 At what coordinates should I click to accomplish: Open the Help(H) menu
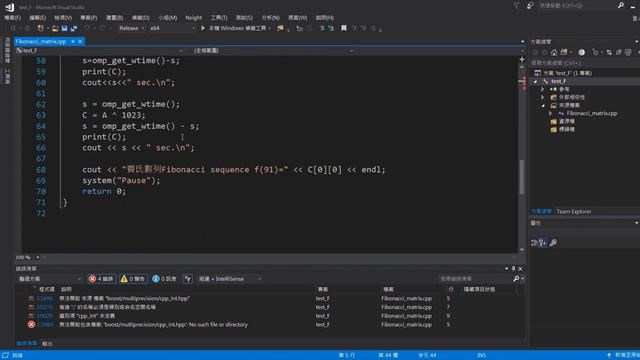325,18
